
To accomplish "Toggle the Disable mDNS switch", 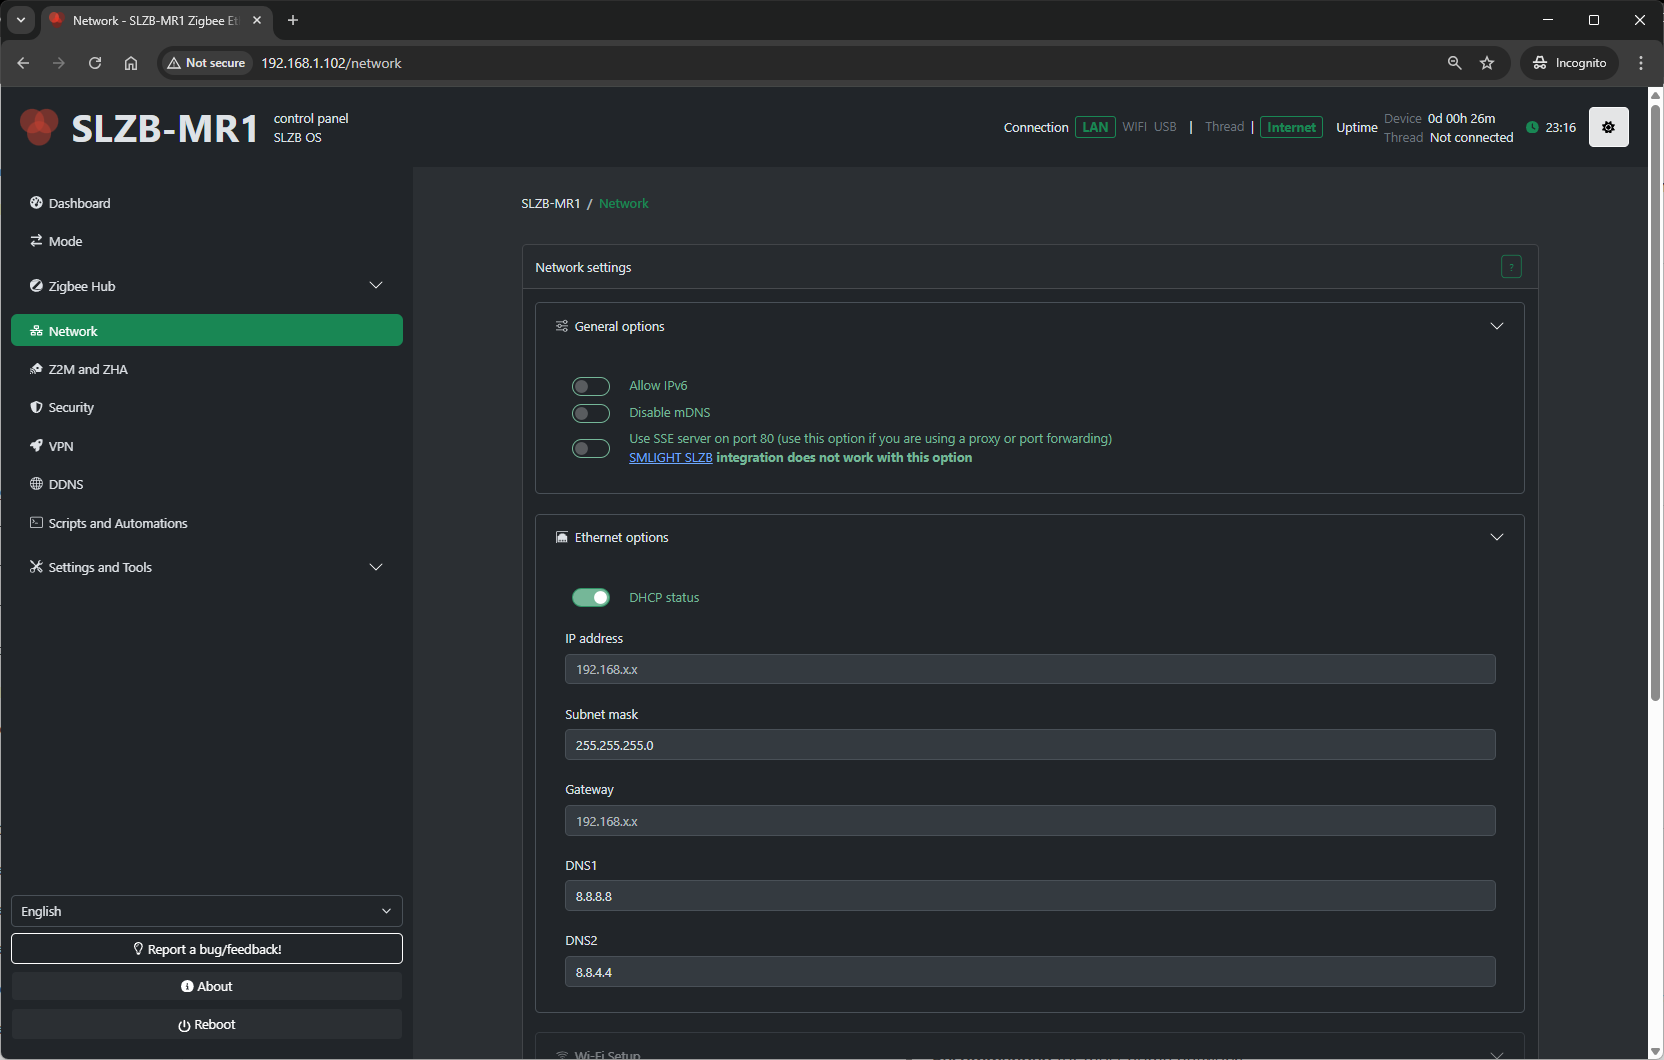I will click(x=590, y=413).
